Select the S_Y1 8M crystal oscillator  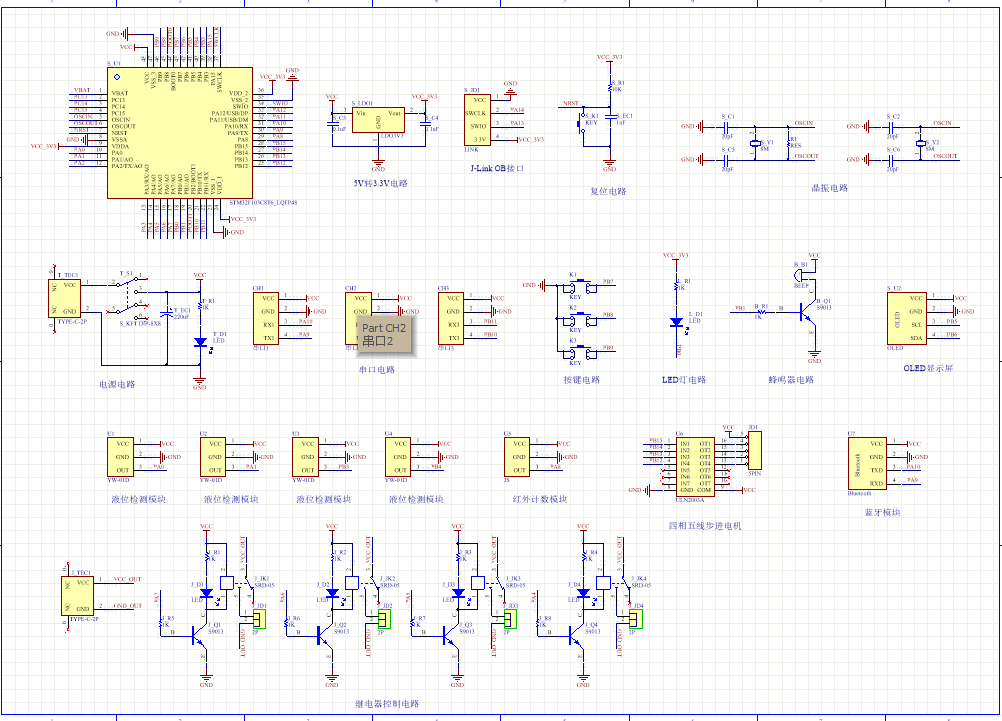tap(755, 143)
